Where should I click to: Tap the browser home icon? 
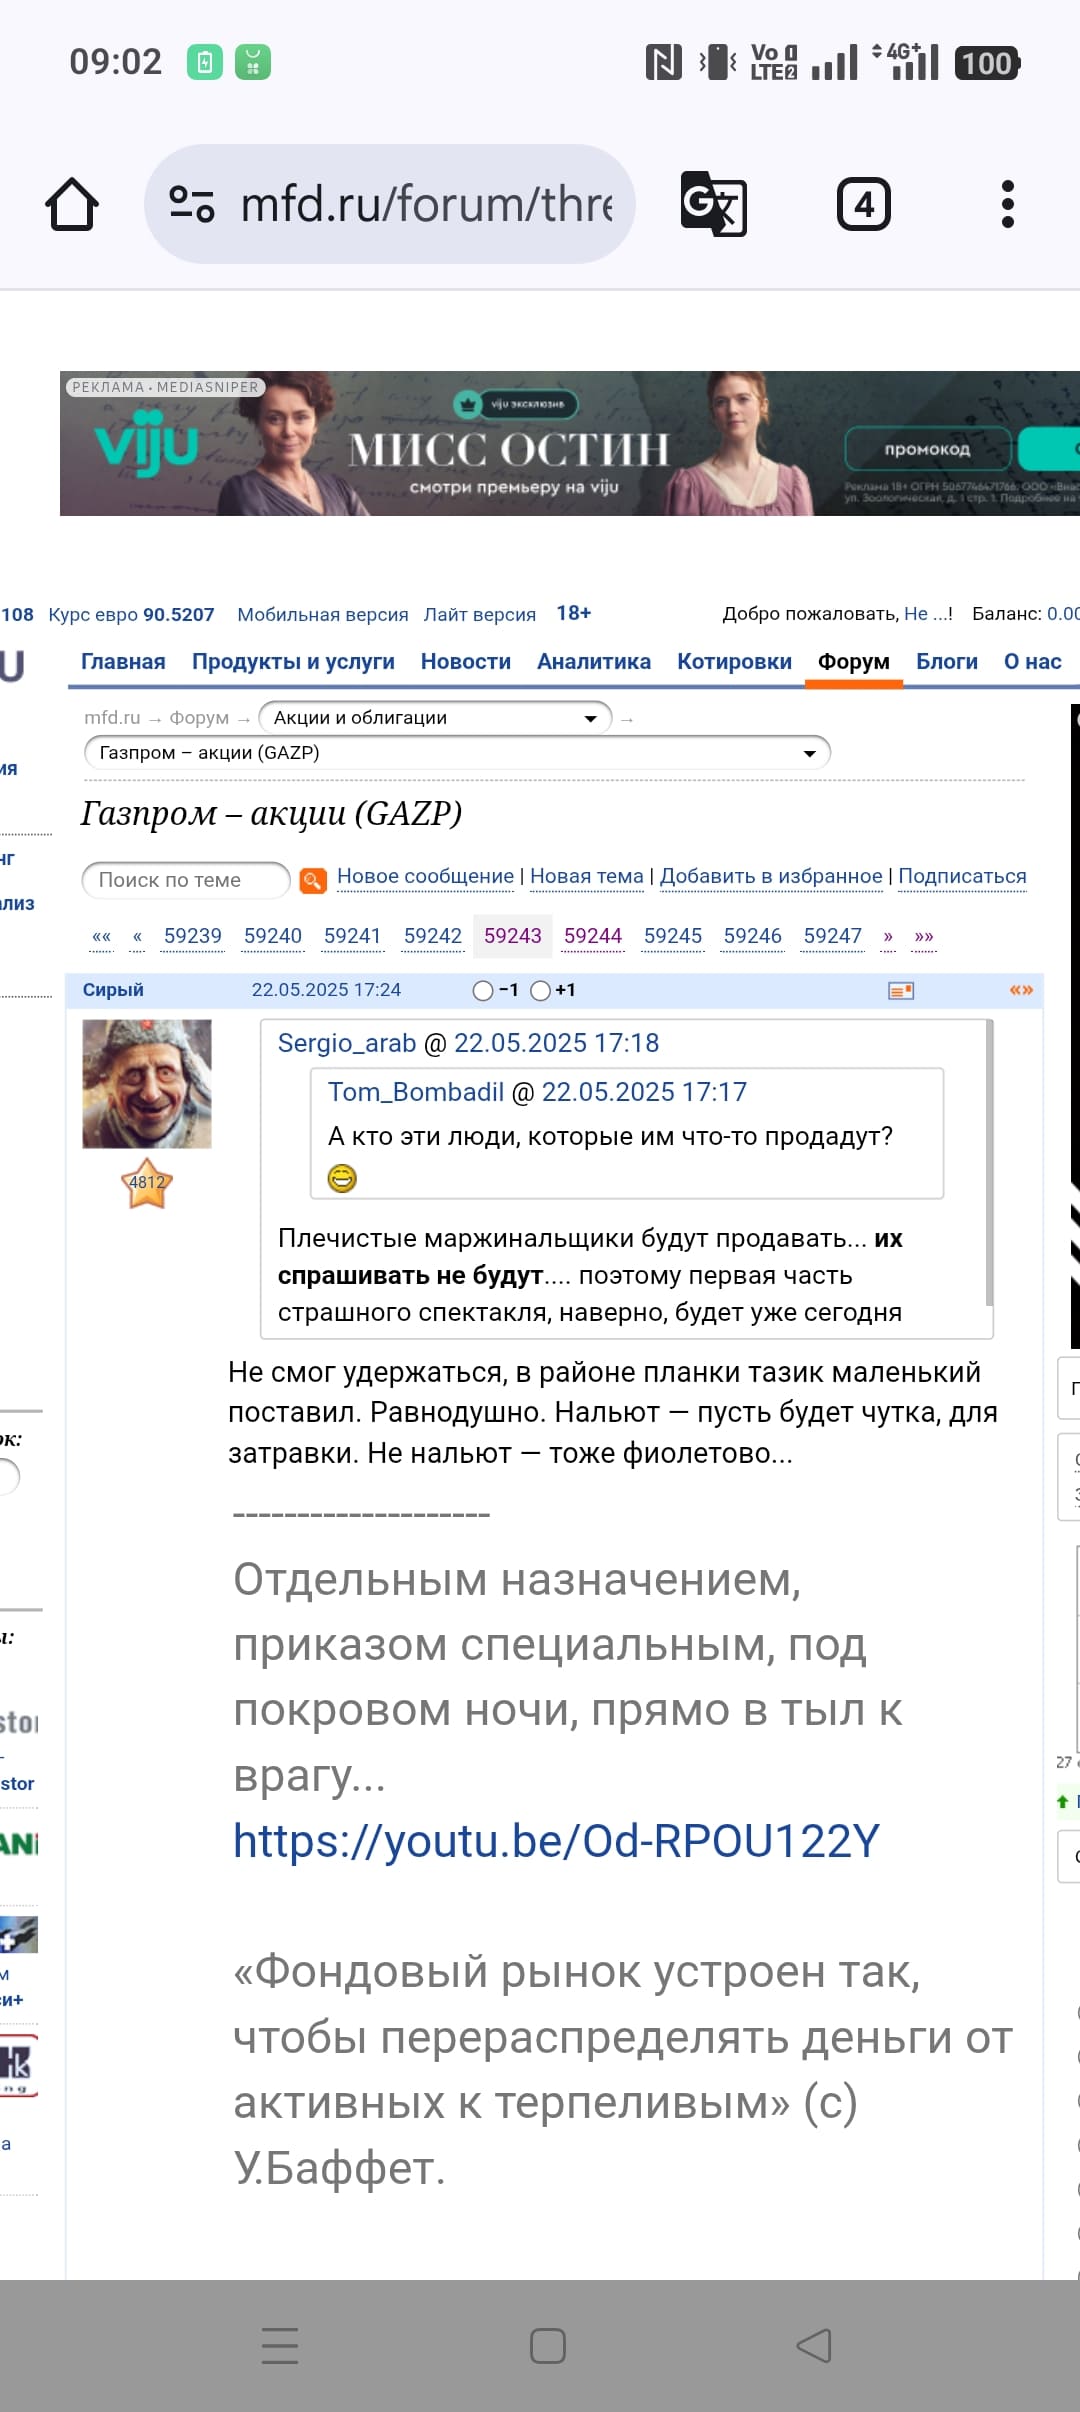tap(72, 204)
